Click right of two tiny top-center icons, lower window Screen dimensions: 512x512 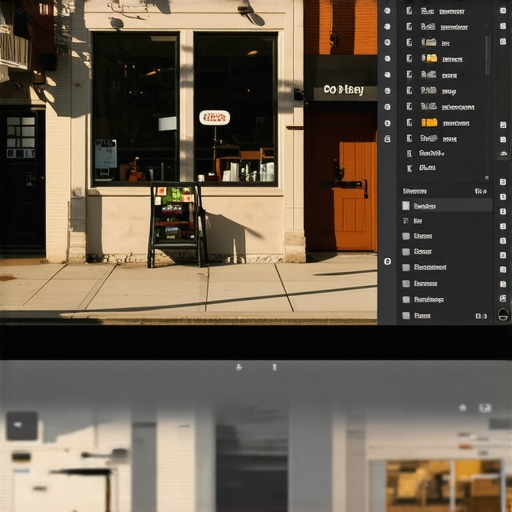tap(274, 367)
